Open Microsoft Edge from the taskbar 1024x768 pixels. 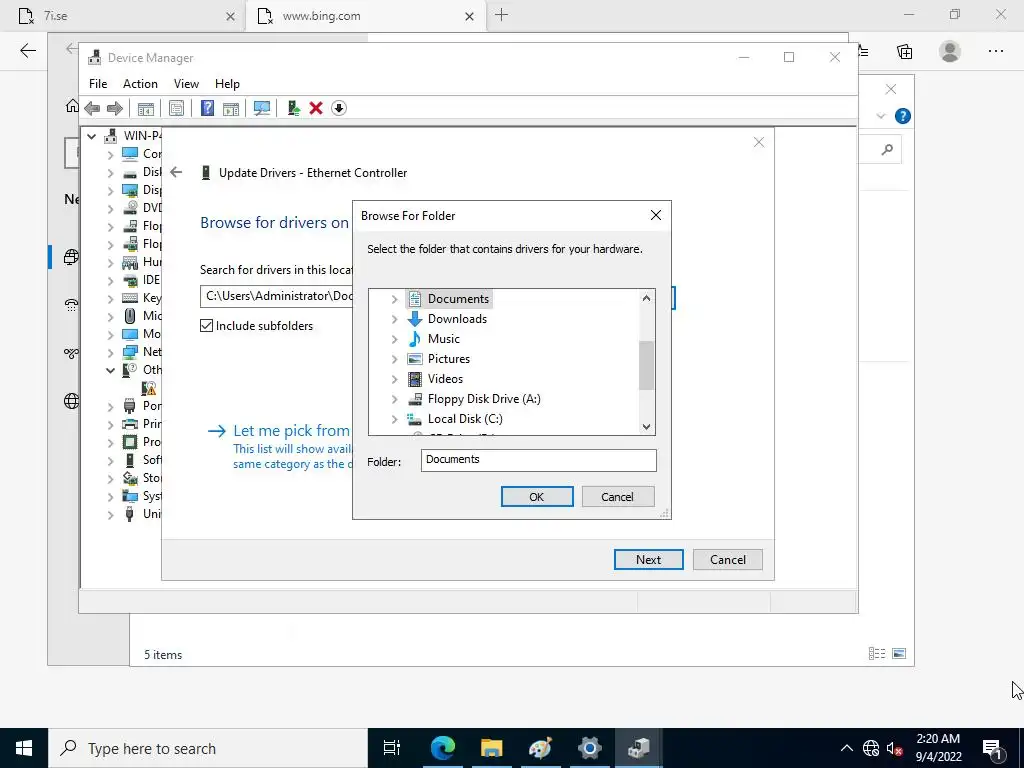[443, 748]
